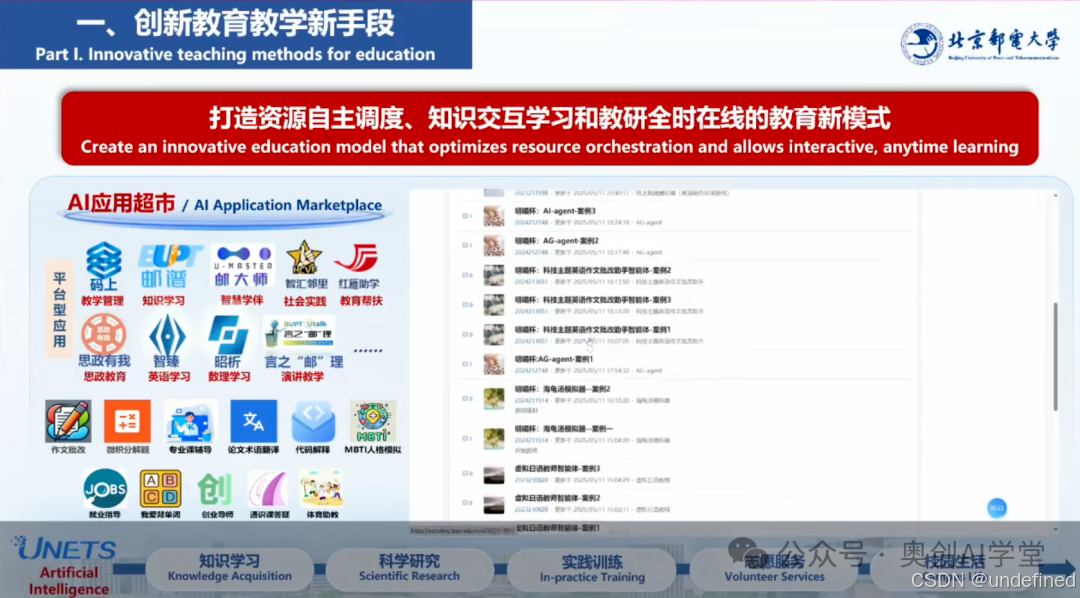Select the 知识学习 Knowledge Acquisition tab
The height and width of the screenshot is (598, 1080).
[x=230, y=568]
